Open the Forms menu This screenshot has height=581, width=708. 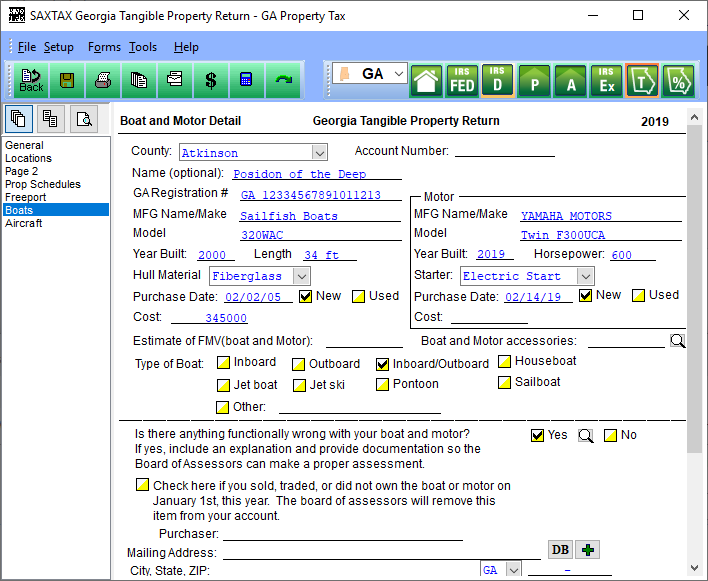104,47
